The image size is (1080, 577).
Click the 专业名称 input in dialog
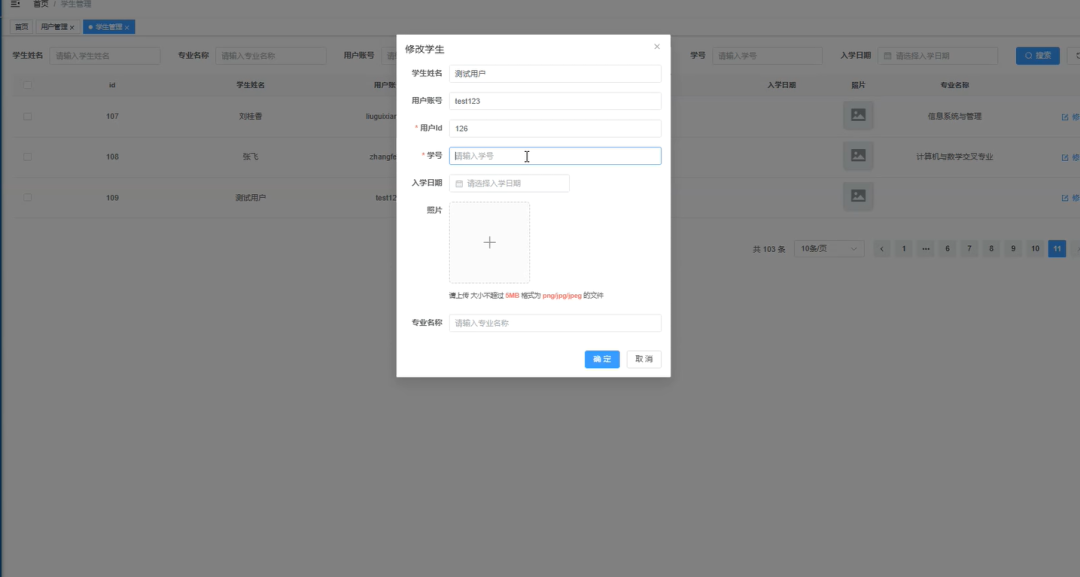point(555,323)
